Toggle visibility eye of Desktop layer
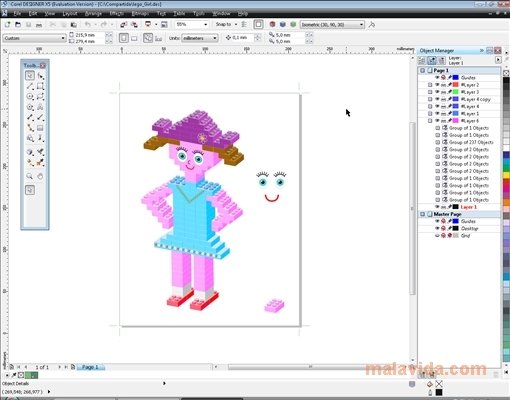The width and height of the screenshot is (510, 400). 437,228
